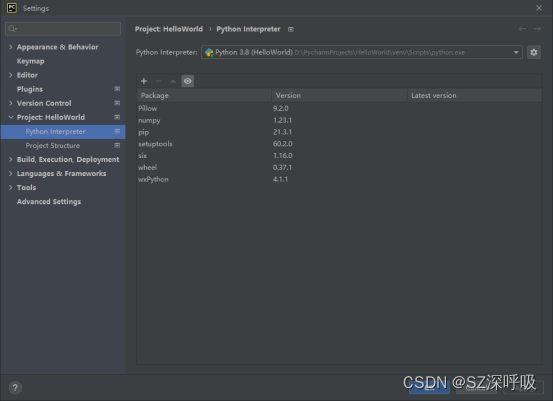Click the upgrade package arrow icon
This screenshot has height=401, width=553.
(x=173, y=81)
